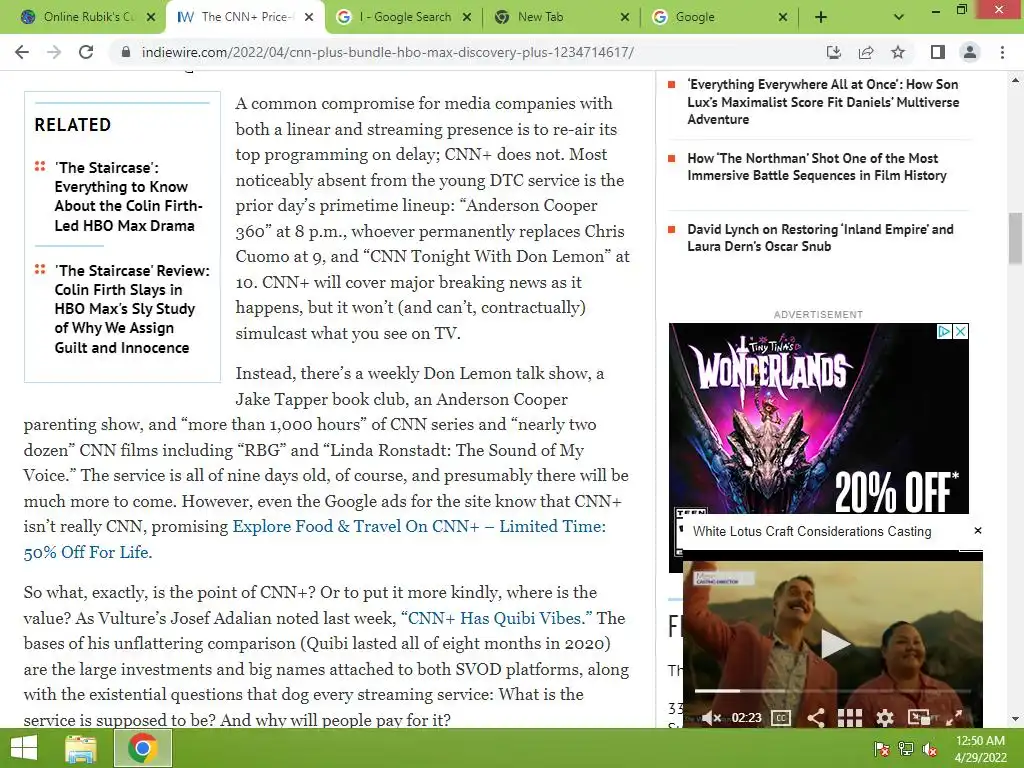Image resolution: width=1024 pixels, height=768 pixels.
Task: Open the Chrome profile menu
Action: [970, 52]
